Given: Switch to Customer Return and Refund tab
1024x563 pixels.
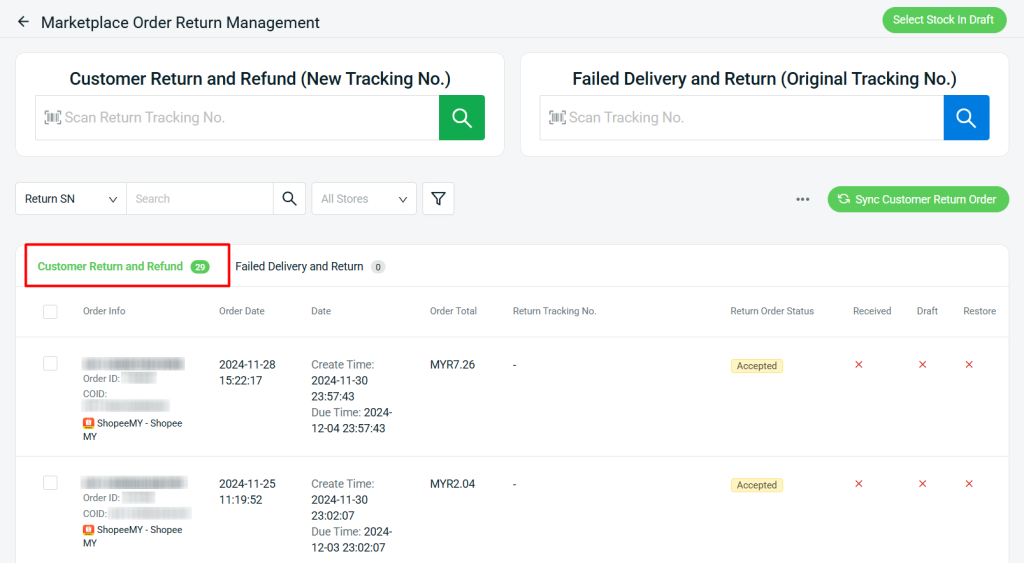Looking at the screenshot, I should [x=111, y=267].
